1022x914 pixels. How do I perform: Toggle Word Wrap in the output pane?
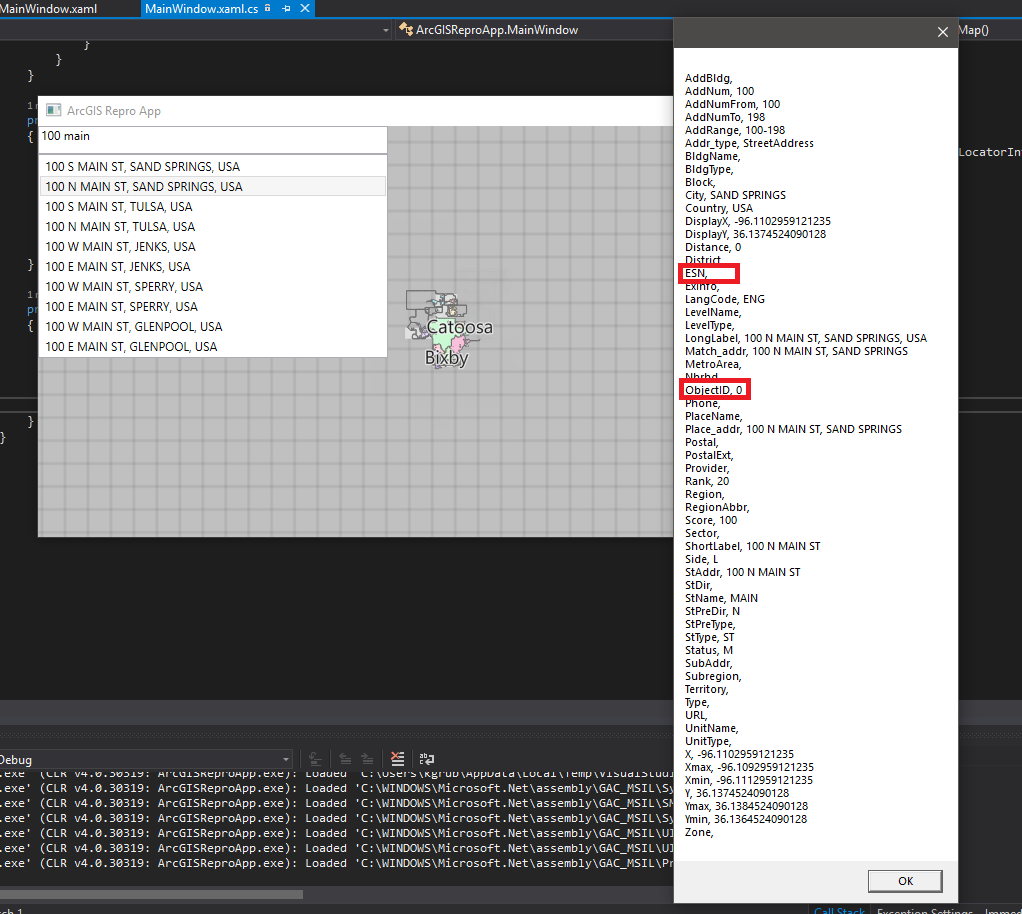point(426,759)
